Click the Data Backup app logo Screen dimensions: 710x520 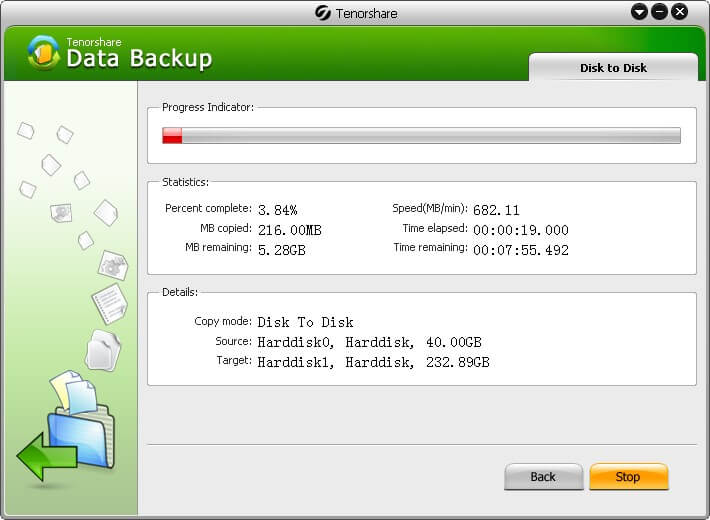point(43,53)
